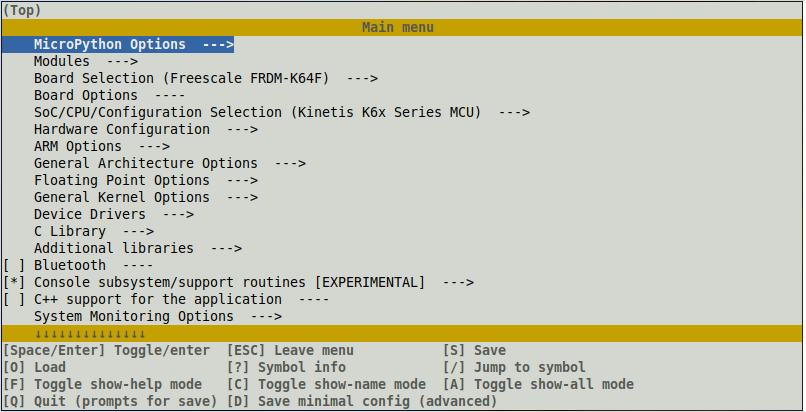Click [ESC] Leave menu
The height and width of the screenshot is (412, 806).
[290, 350]
